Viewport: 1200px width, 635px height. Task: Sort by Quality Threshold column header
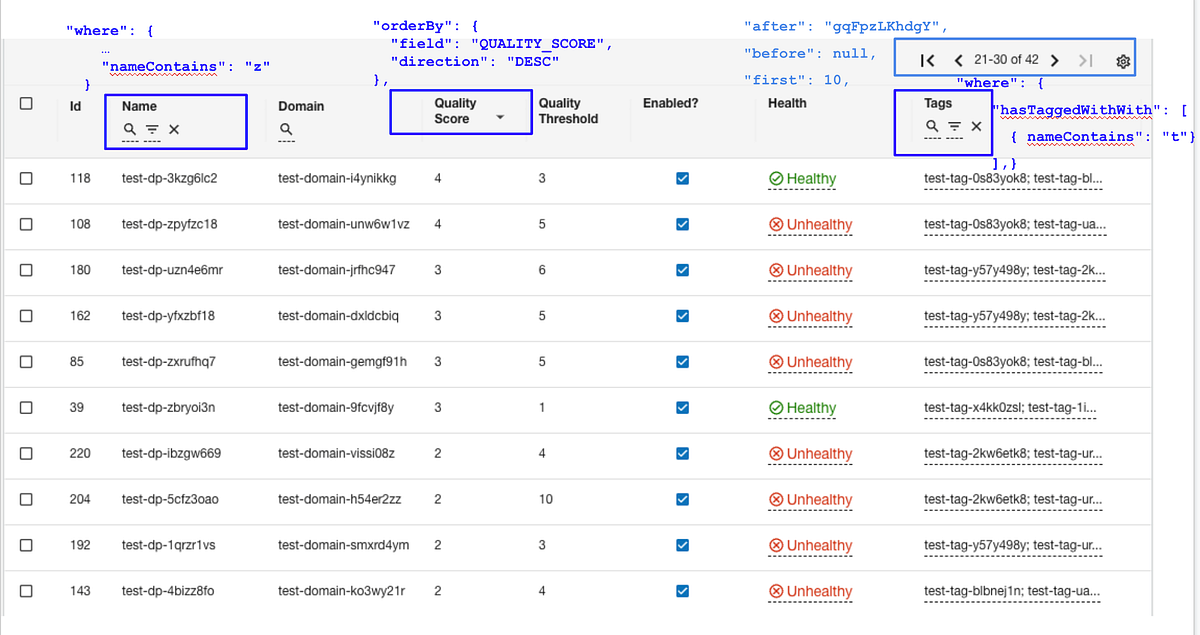pos(568,111)
